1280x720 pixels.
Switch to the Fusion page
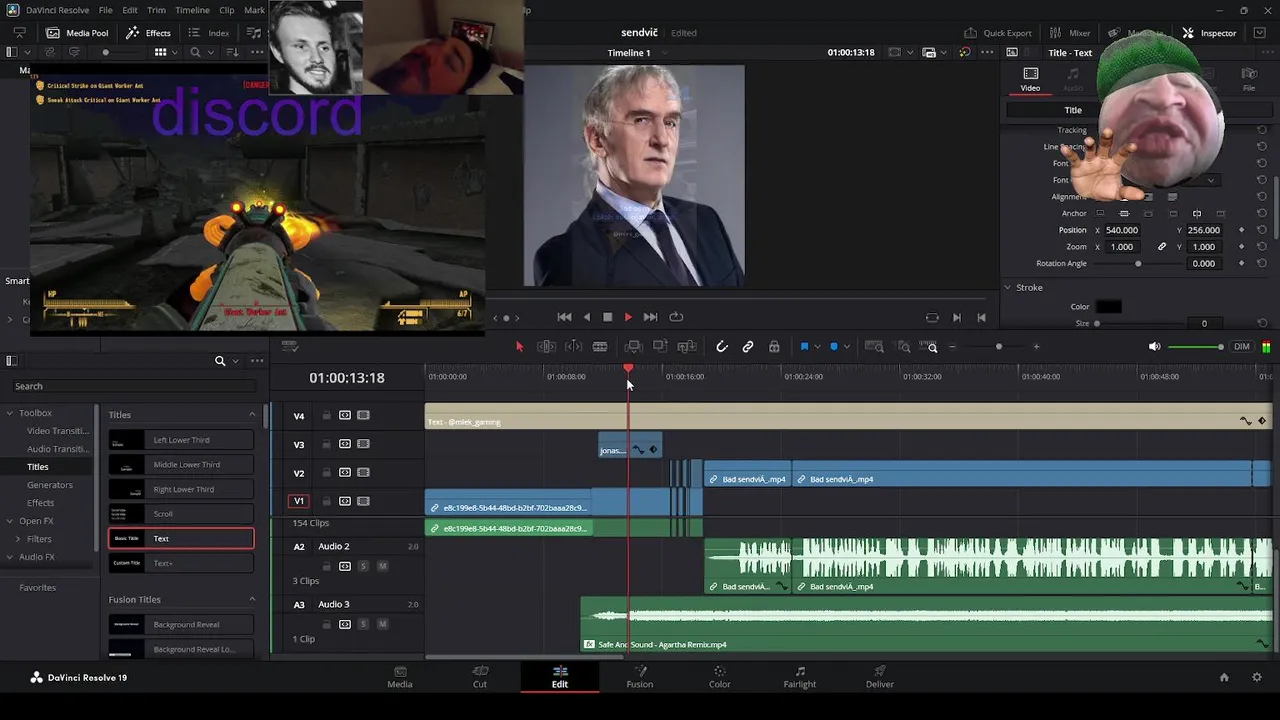coord(640,677)
